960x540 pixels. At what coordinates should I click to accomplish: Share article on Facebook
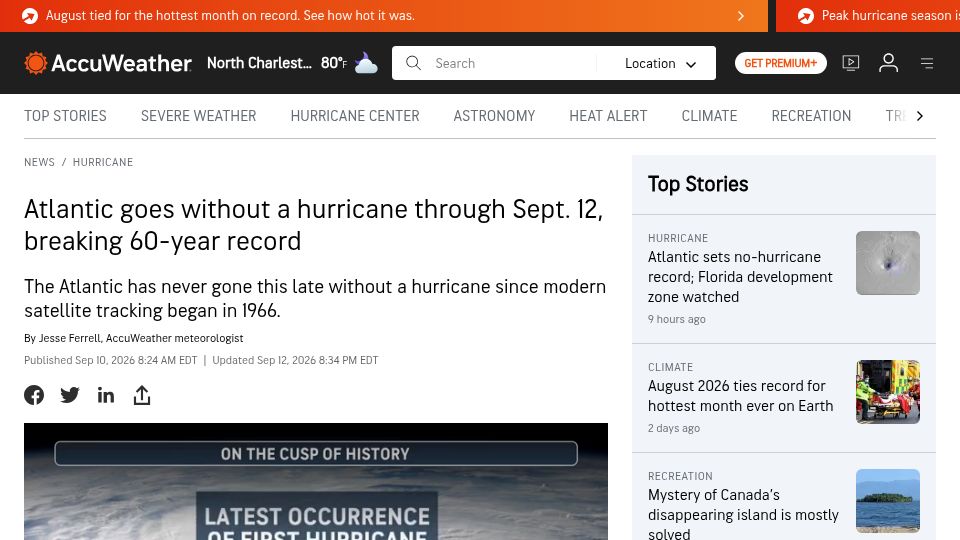point(34,395)
